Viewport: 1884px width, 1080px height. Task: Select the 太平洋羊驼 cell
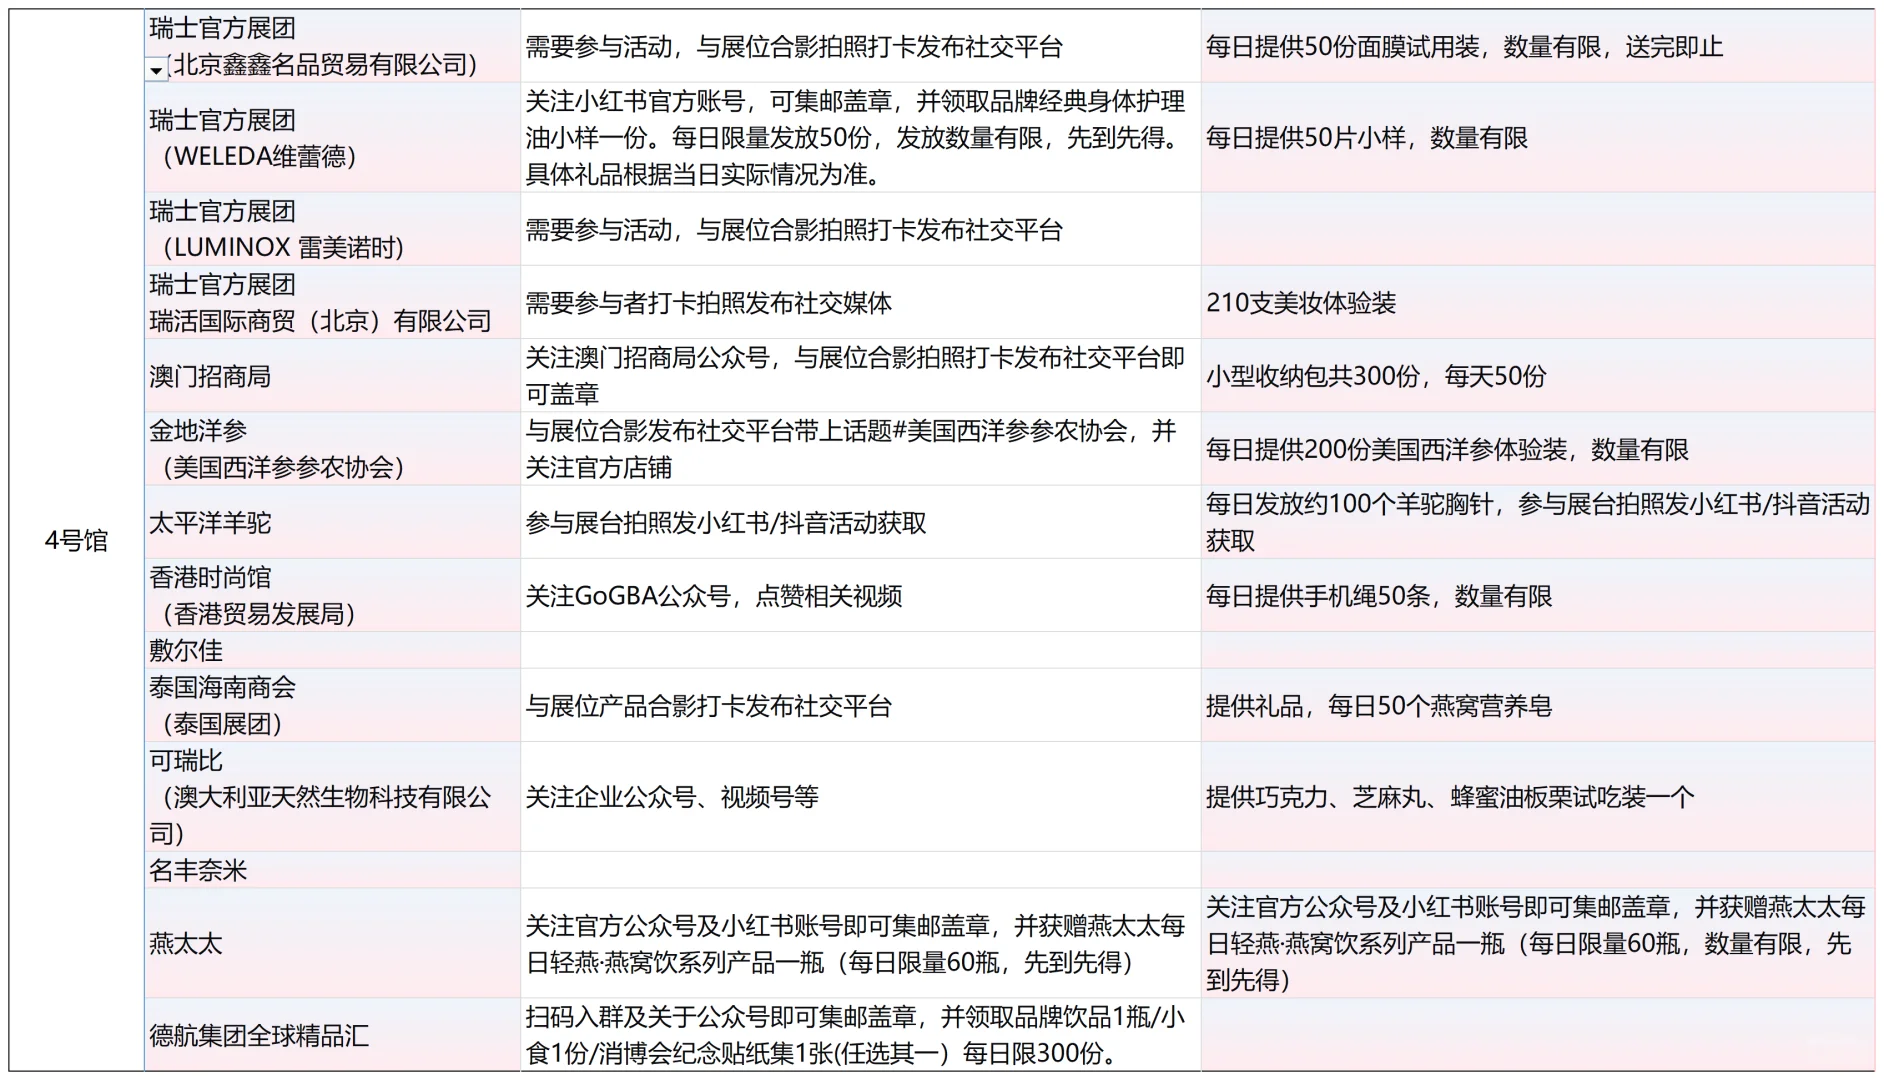[x=332, y=522]
